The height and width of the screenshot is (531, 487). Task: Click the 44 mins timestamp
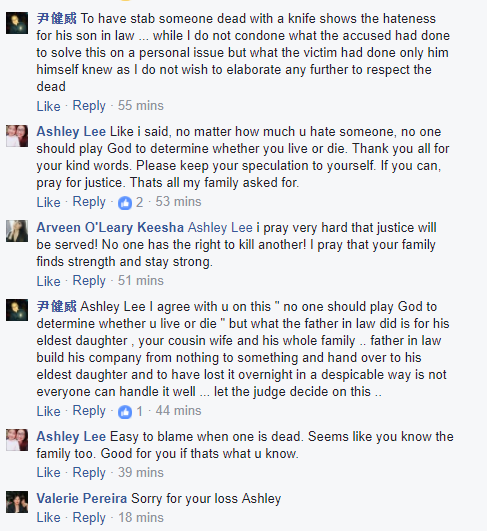click(x=178, y=411)
